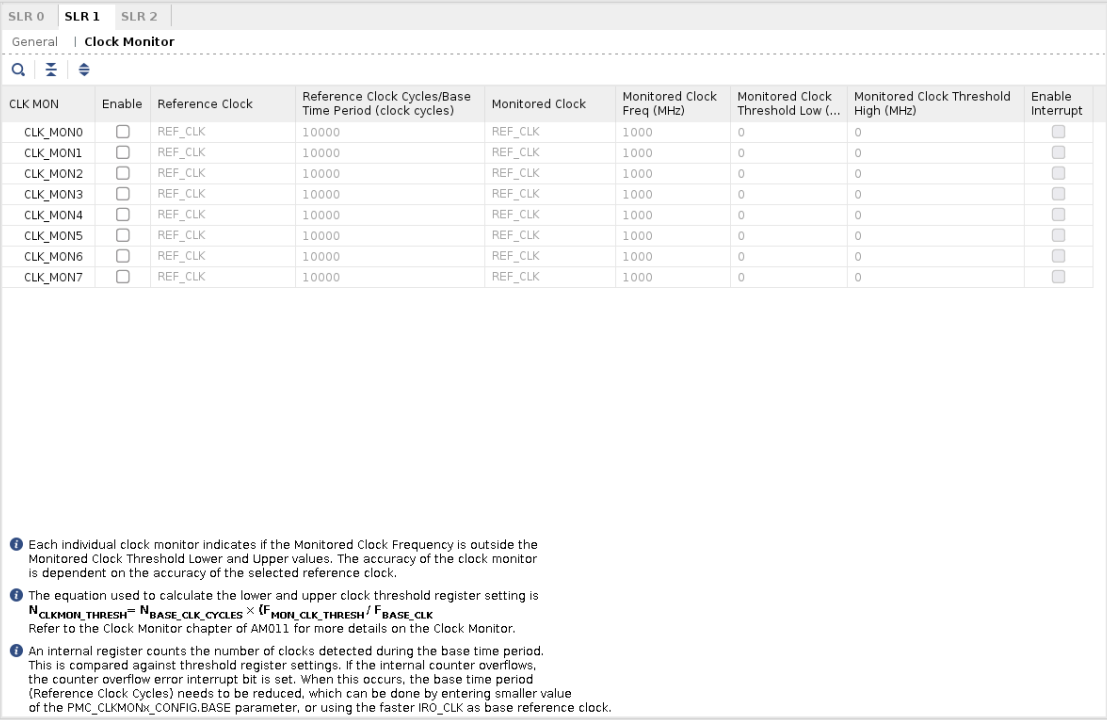
Task: Open Reference Clock dropdown for CLK_MON6
Action: [222, 256]
